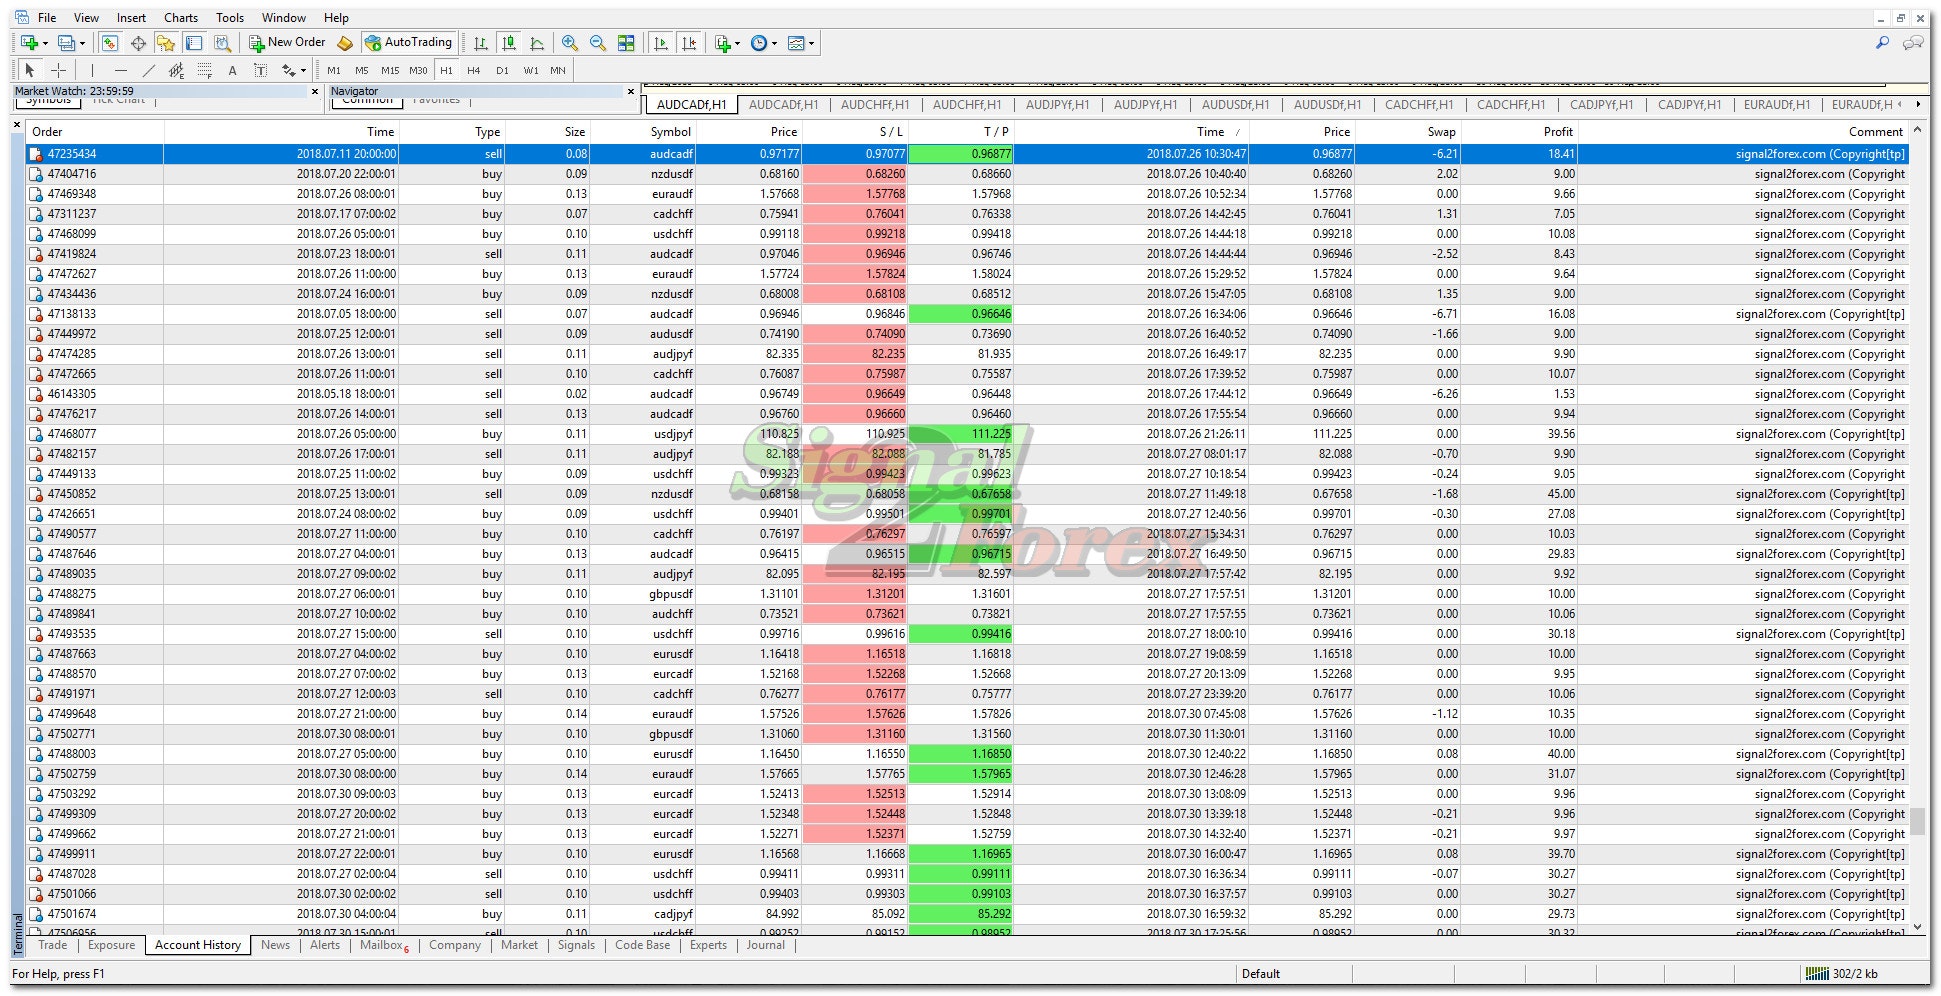
Task: Toggle chart Auto Scroll
Action: 661,43
